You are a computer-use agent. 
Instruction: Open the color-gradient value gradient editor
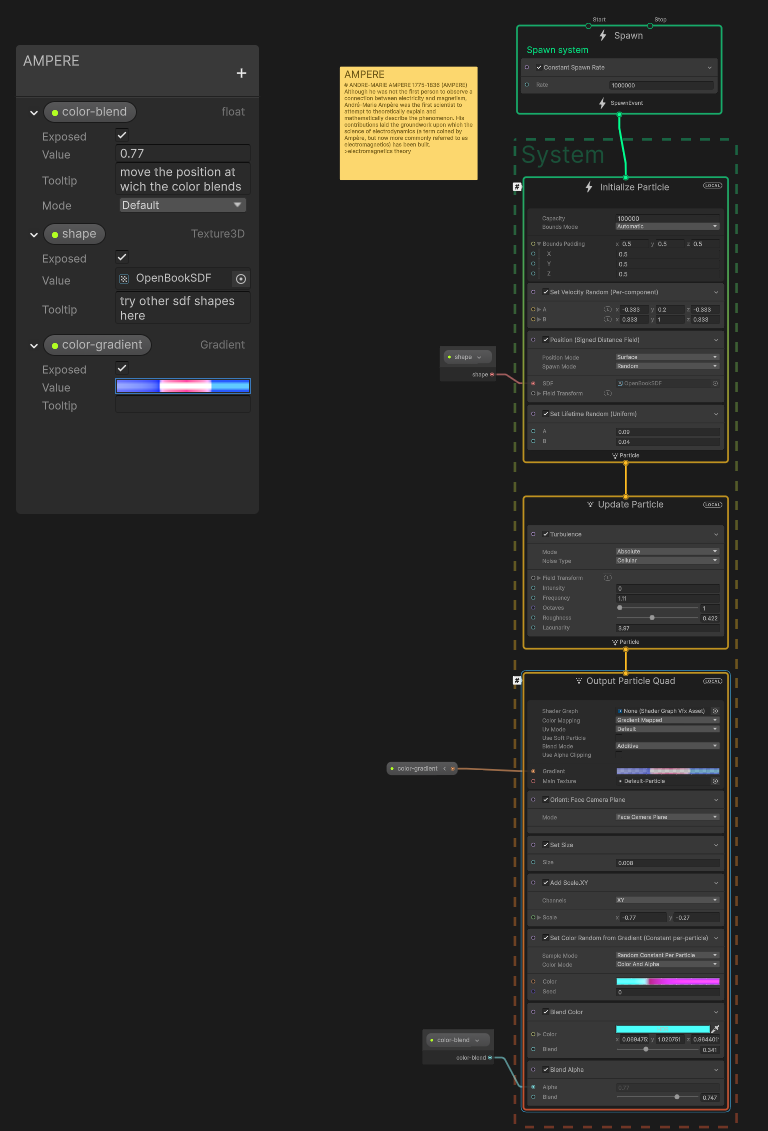[x=183, y=386]
